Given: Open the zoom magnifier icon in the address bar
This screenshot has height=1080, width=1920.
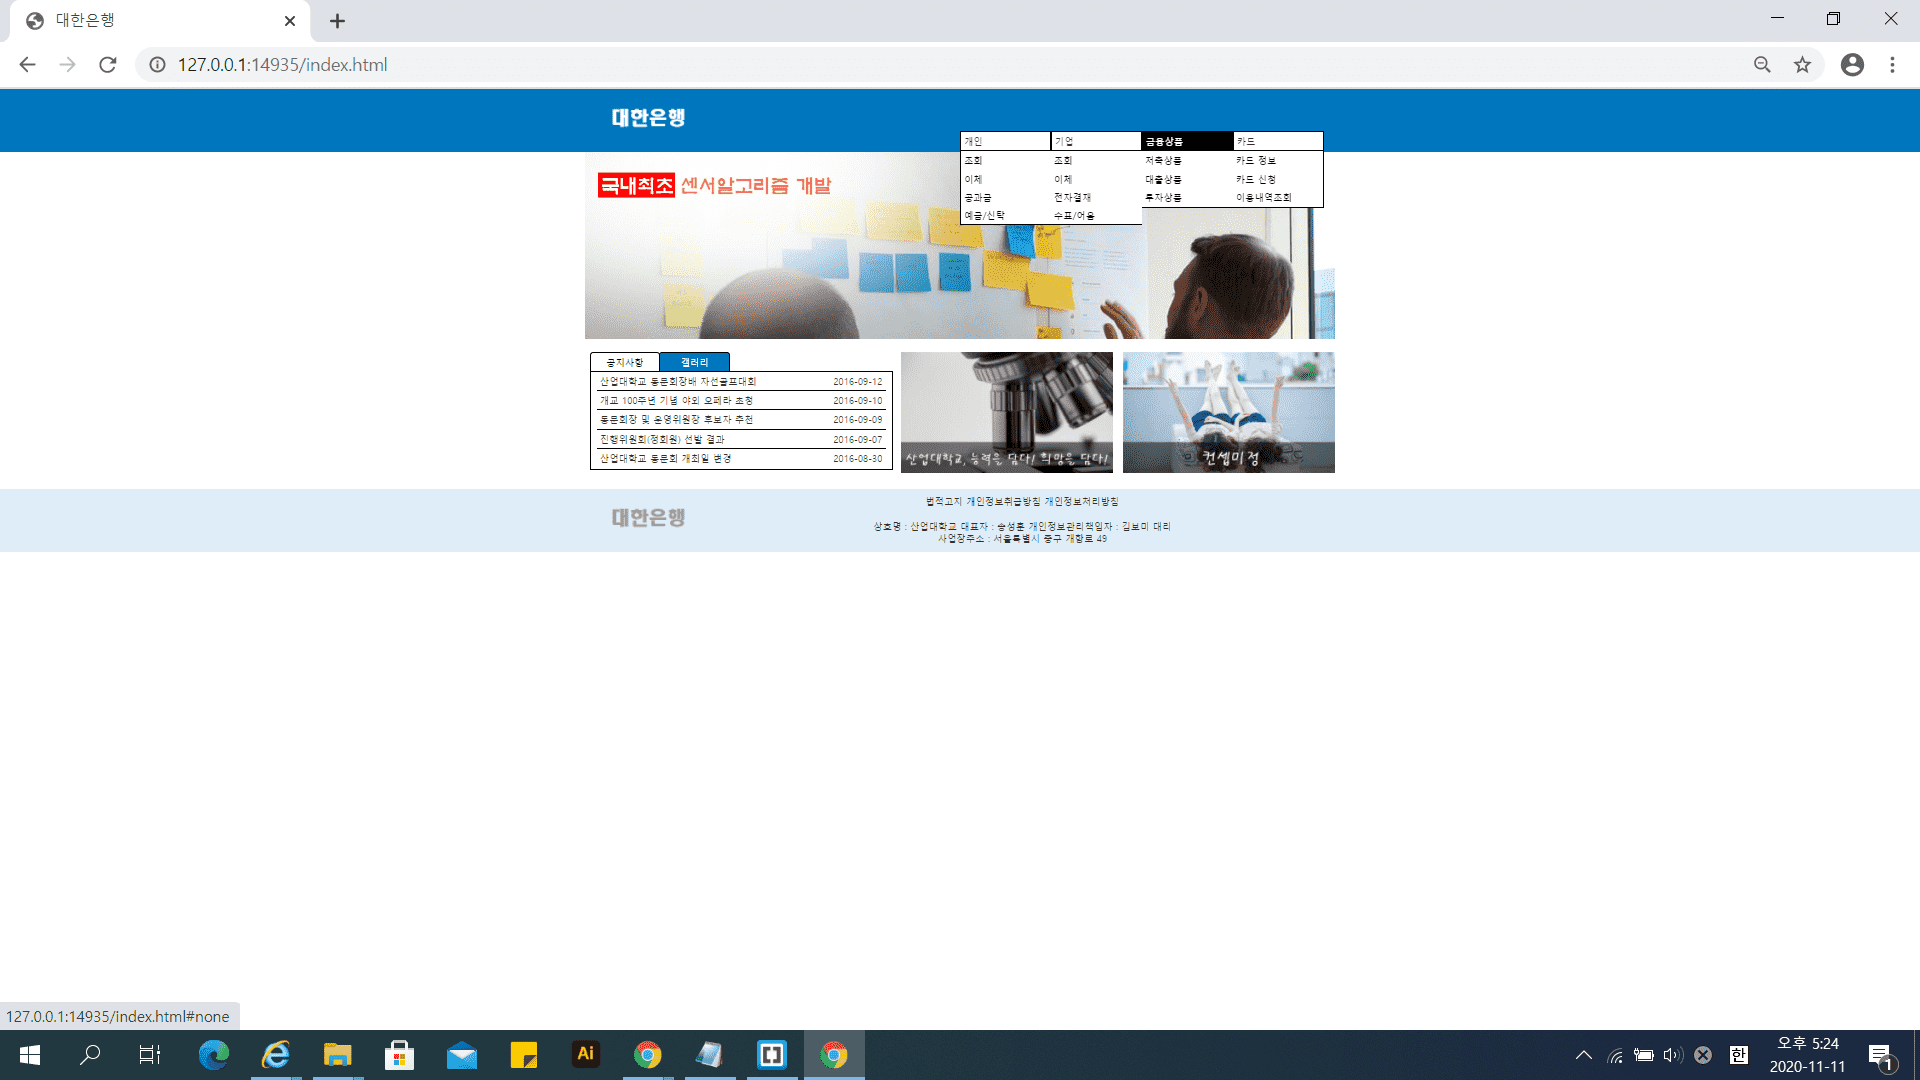Looking at the screenshot, I should coord(1762,65).
